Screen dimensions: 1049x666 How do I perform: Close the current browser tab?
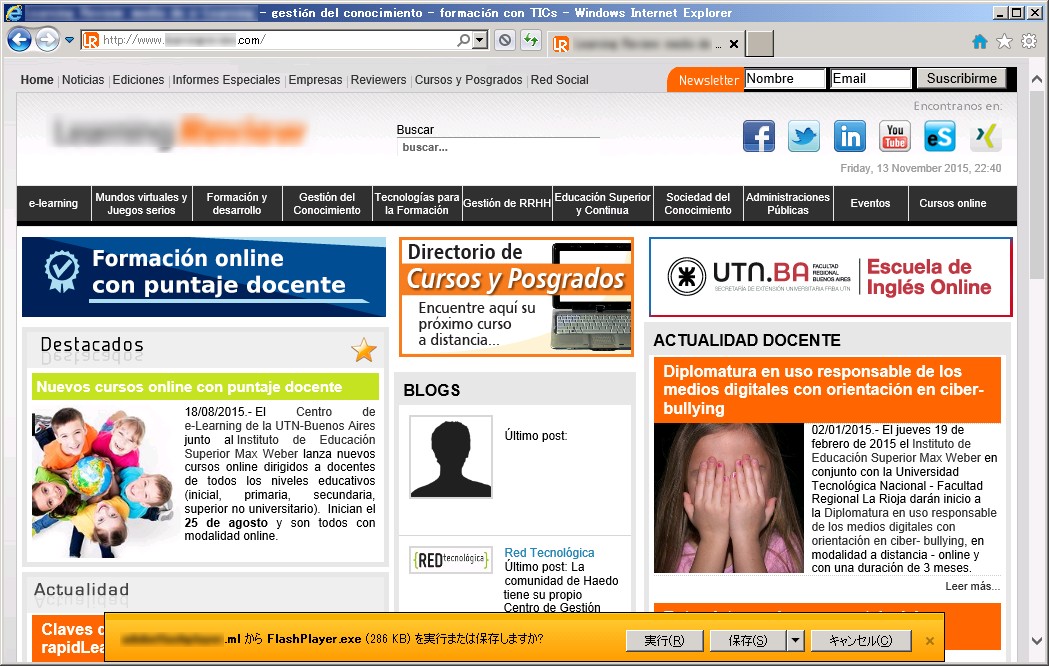coord(734,44)
